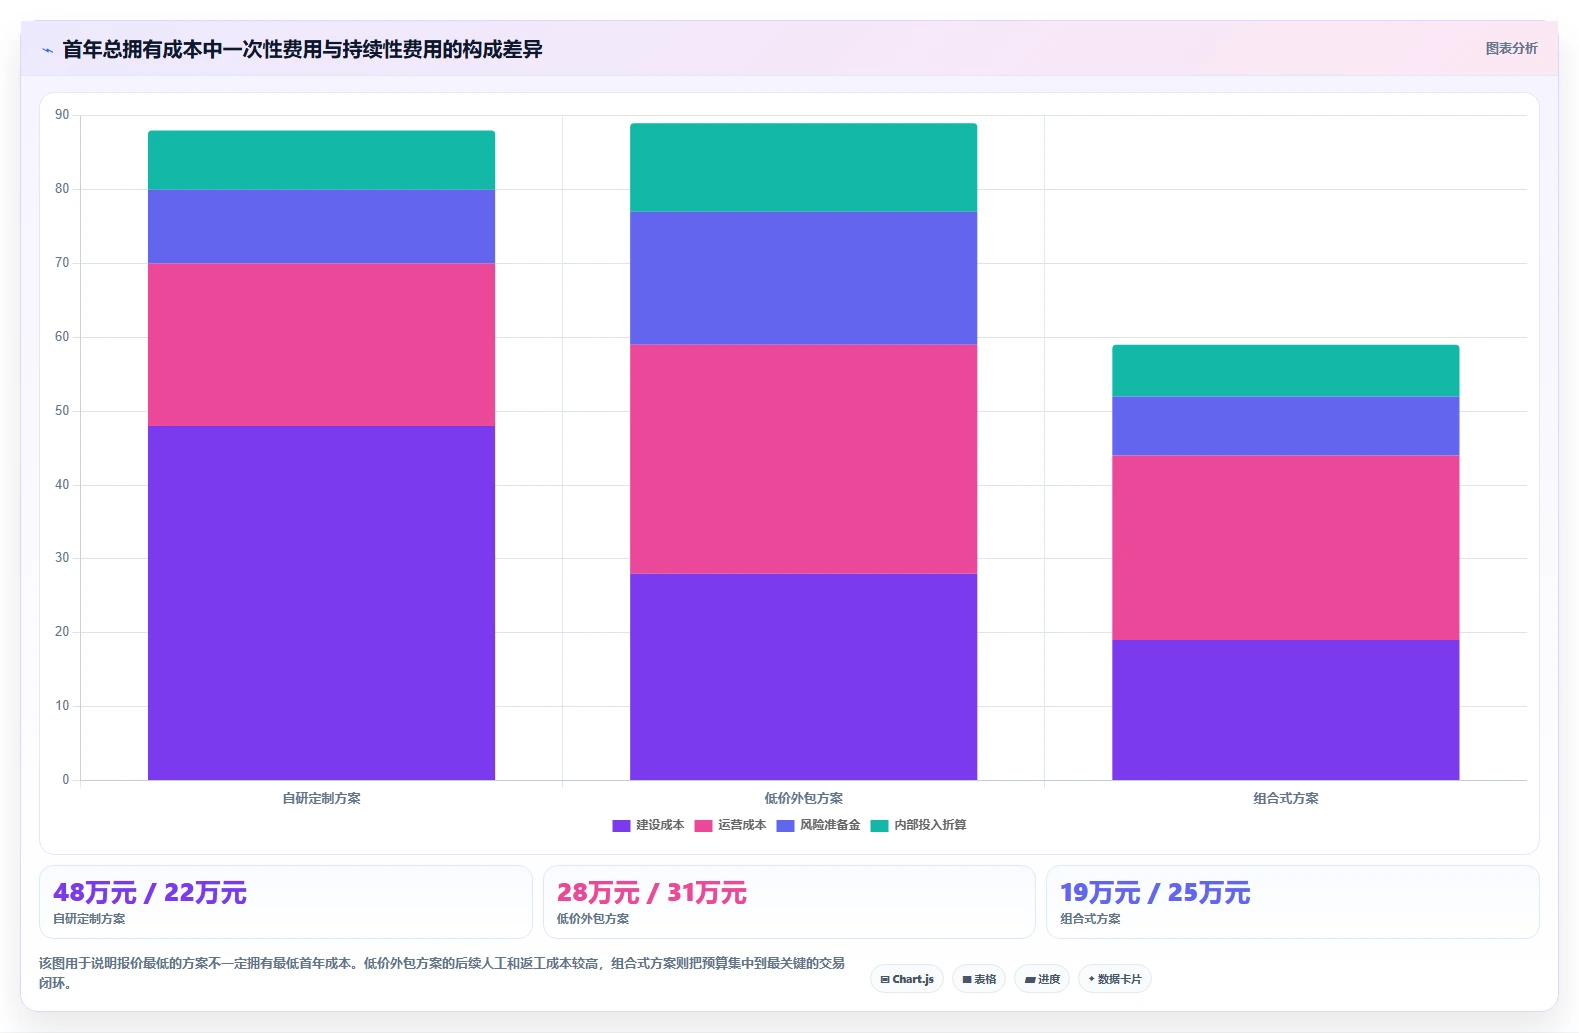
Task: Toggle the 风险准备金 legend item
Action: tap(818, 825)
